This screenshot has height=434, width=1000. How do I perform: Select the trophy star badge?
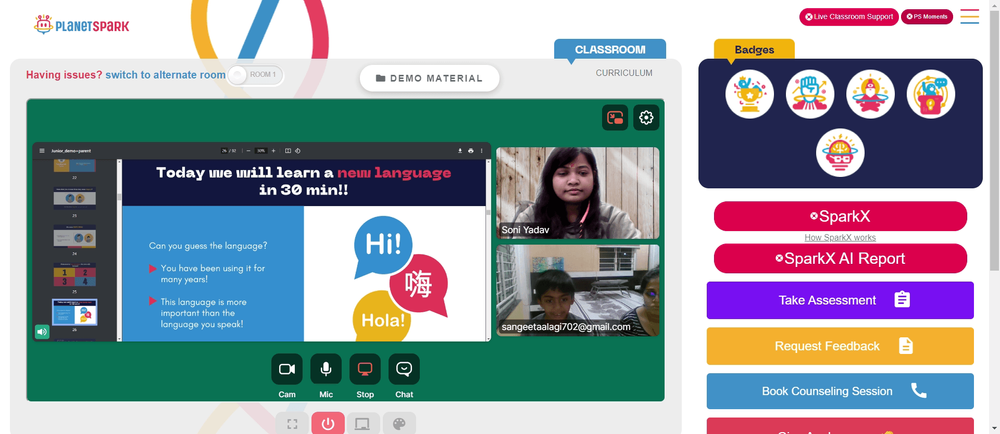(x=749, y=94)
